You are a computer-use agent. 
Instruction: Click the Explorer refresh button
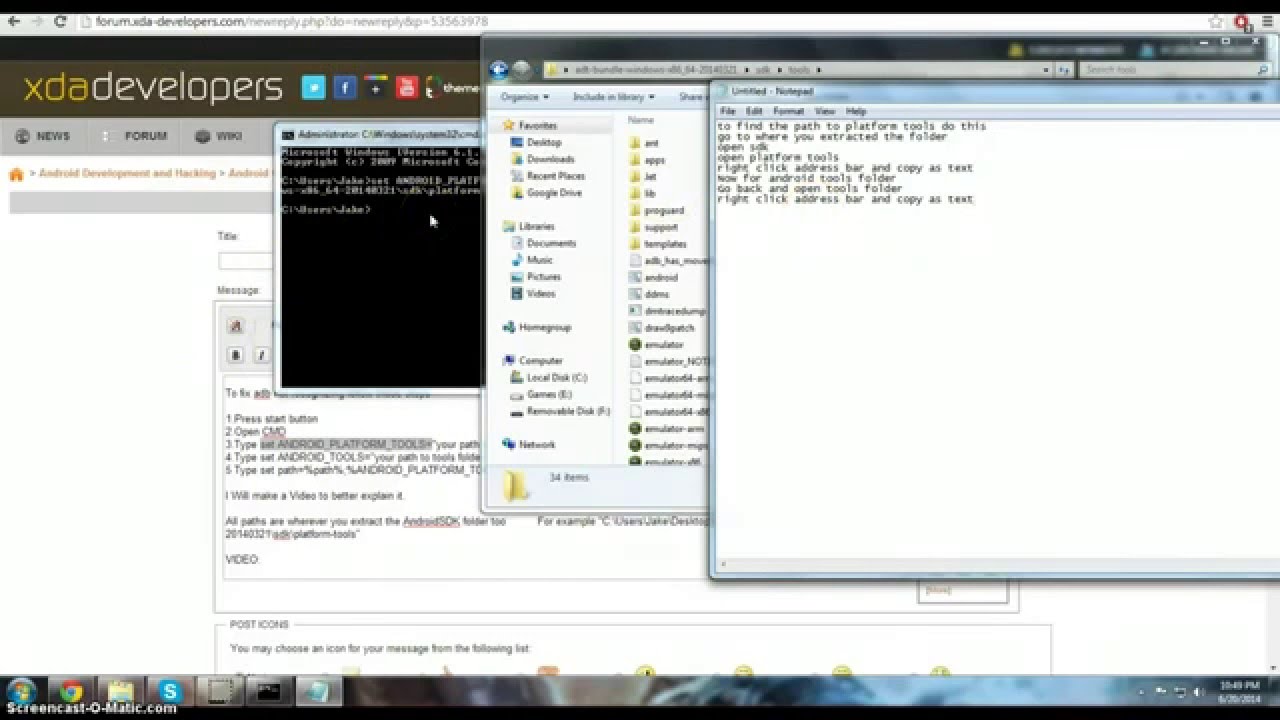[x=1064, y=70]
